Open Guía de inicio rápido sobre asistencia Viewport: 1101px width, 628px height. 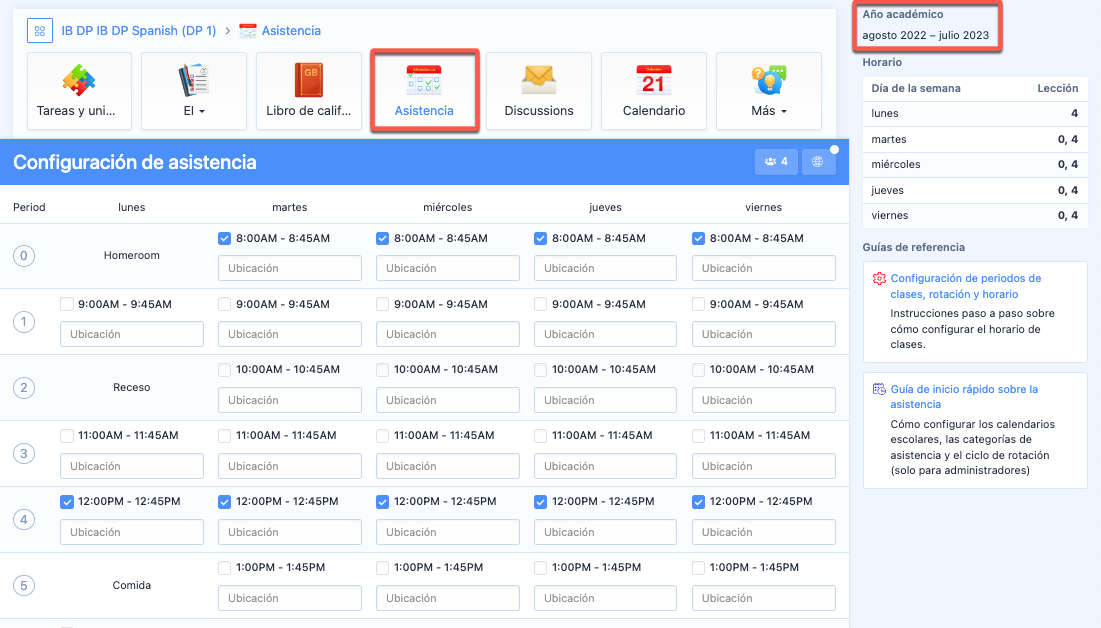pyautogui.click(x=964, y=397)
